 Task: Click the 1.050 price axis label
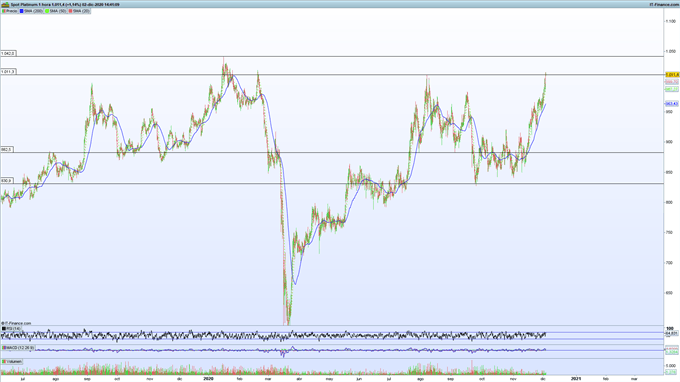671,52
